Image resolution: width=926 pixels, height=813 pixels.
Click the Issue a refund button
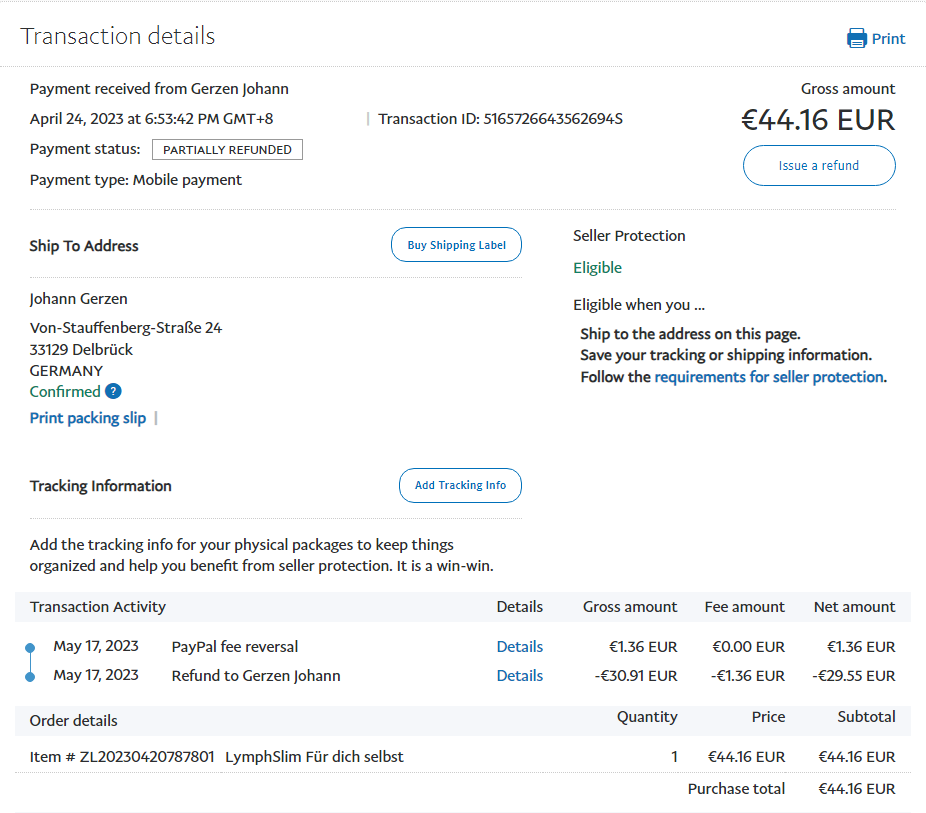click(x=818, y=166)
